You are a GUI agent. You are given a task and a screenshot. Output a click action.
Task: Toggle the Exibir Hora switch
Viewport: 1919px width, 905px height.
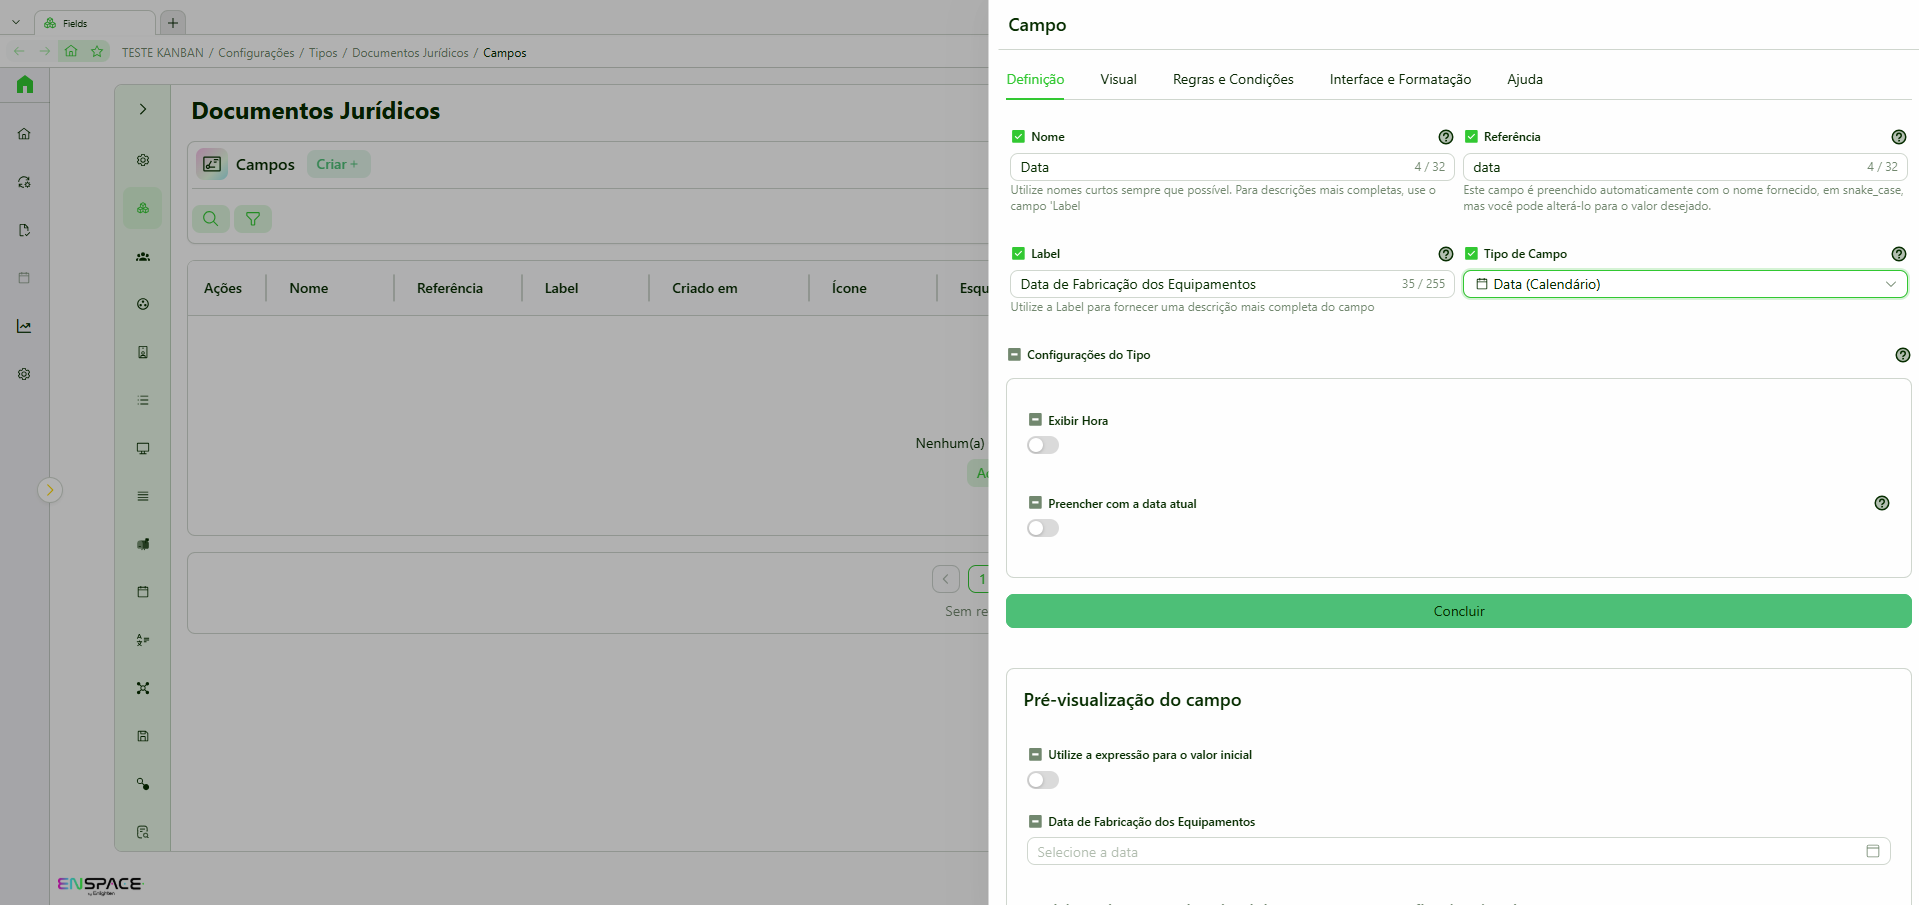pos(1043,445)
